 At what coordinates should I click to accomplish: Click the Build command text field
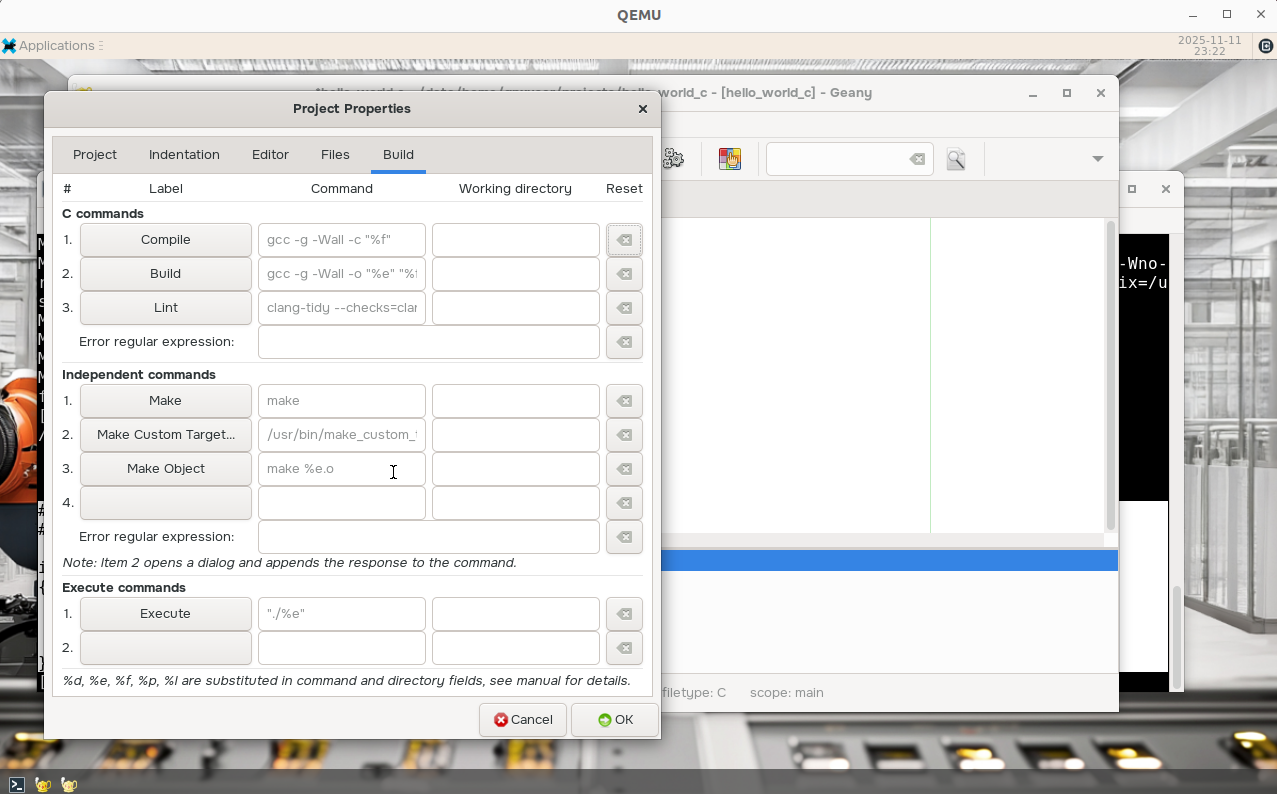(x=341, y=274)
